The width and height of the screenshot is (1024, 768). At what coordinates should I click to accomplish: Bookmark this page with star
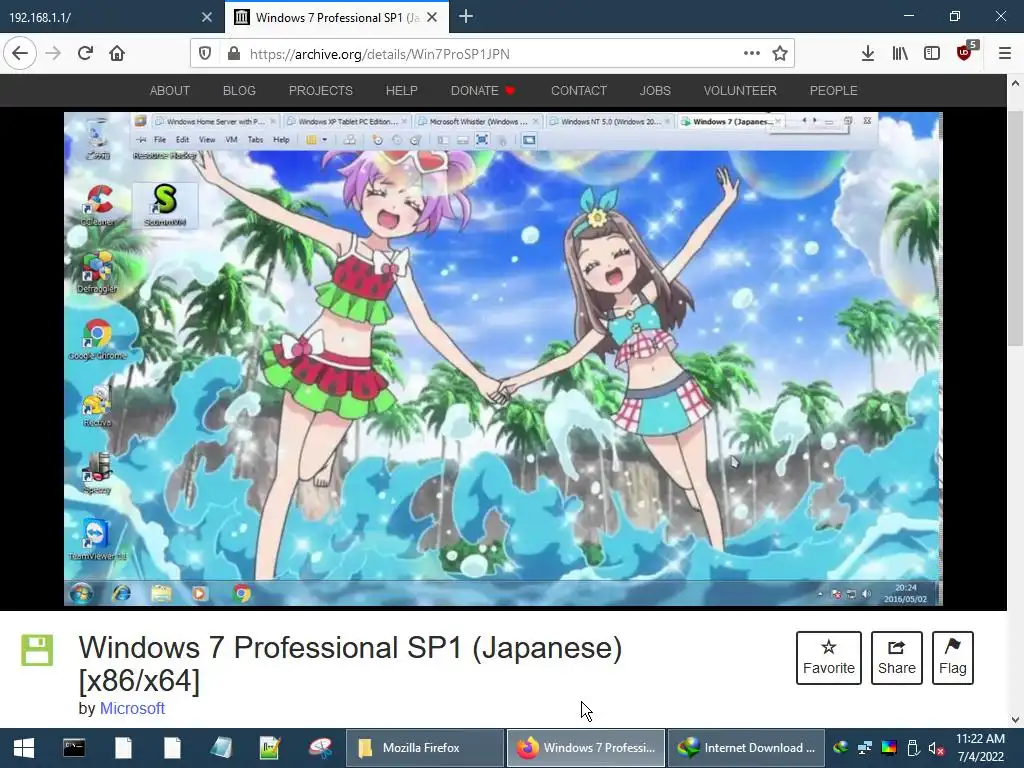[780, 54]
